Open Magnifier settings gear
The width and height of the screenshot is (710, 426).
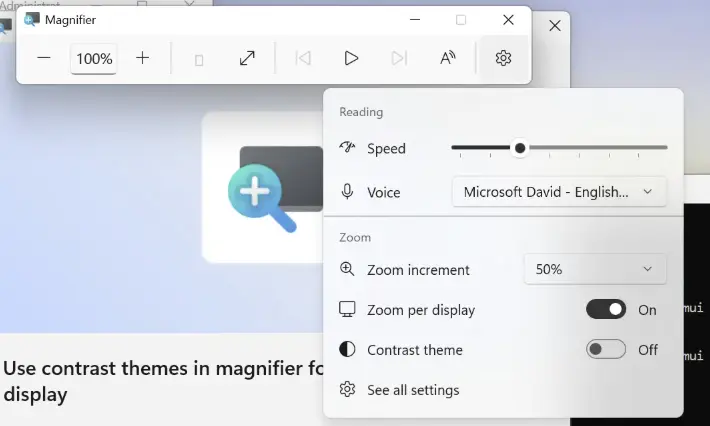point(503,58)
